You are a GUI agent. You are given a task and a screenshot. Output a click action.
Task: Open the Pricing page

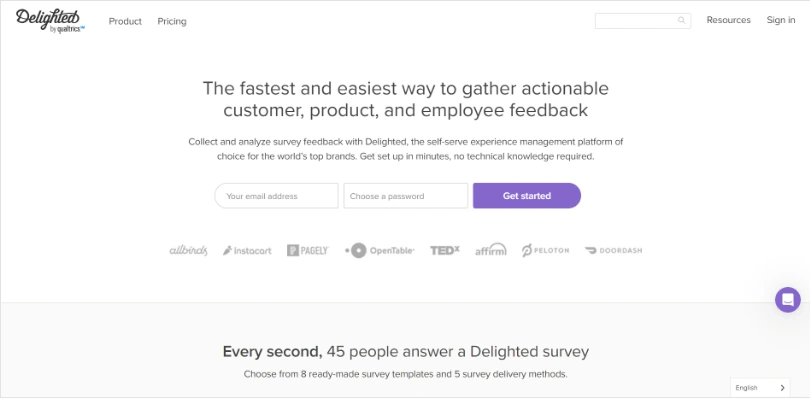pyautogui.click(x=172, y=21)
